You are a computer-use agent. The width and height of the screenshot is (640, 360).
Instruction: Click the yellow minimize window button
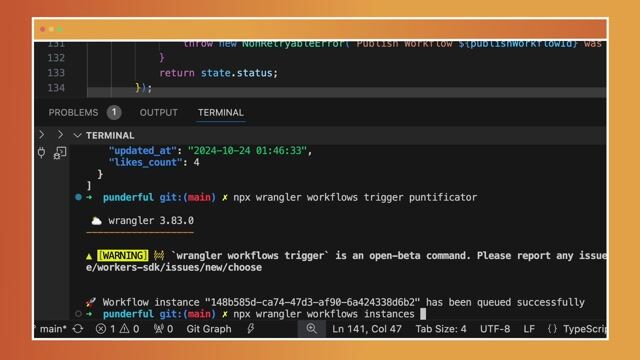[x=51, y=29]
